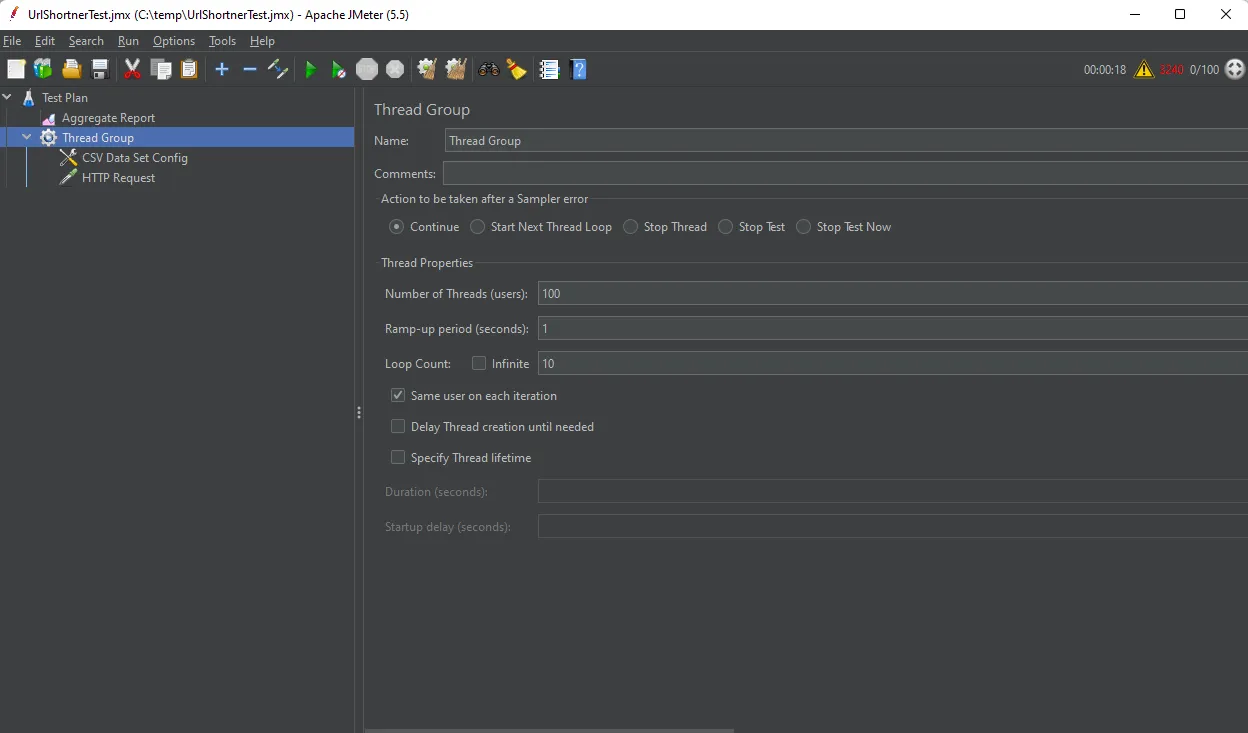This screenshot has width=1248, height=733.
Task: Enable the Infinite loop checkbox
Action: [479, 363]
